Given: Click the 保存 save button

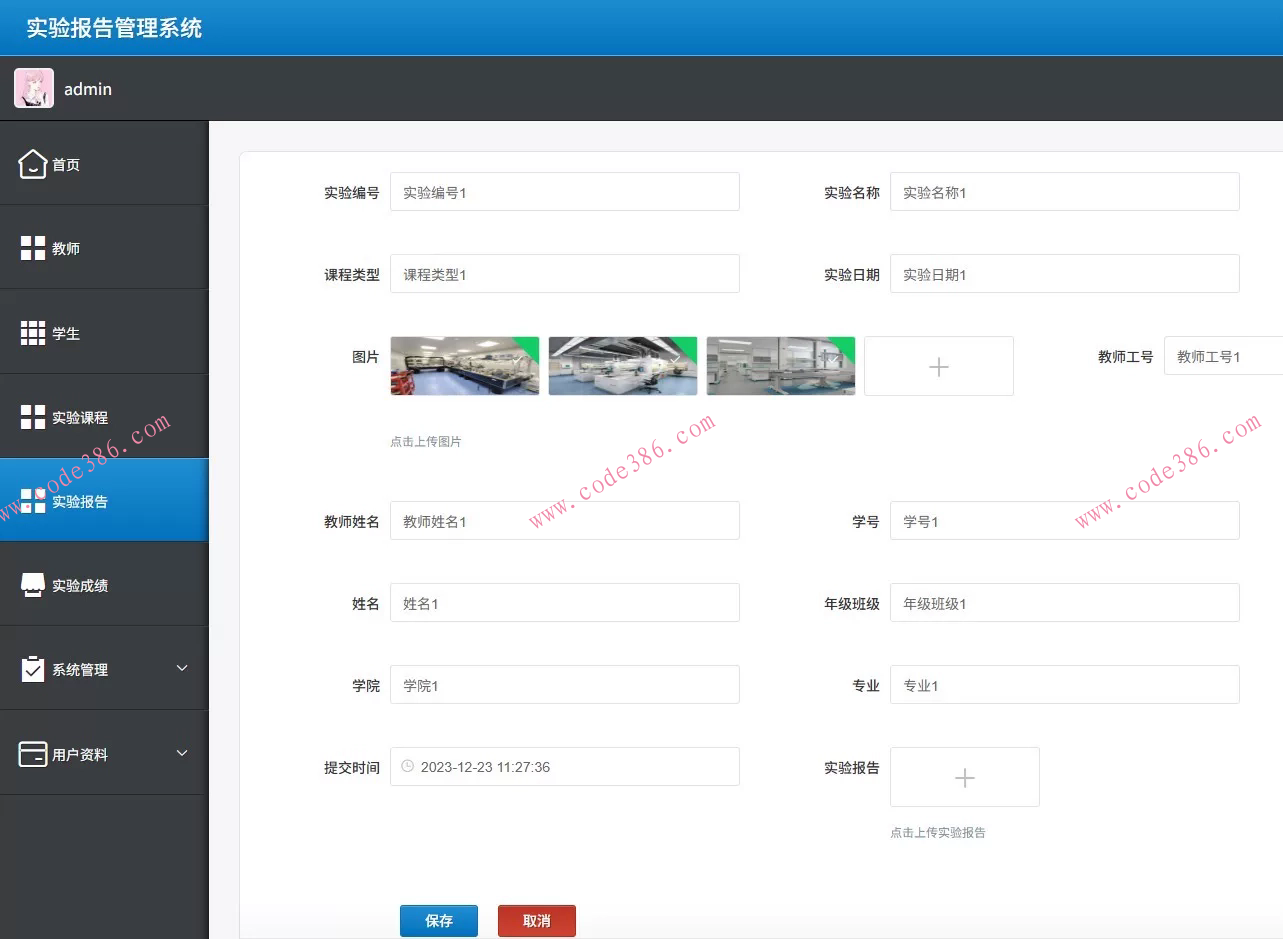Looking at the screenshot, I should [x=438, y=920].
